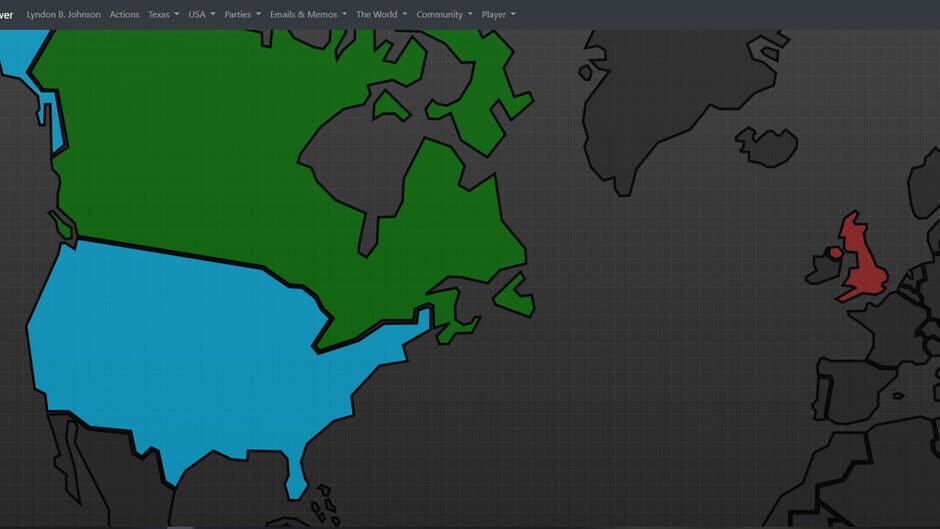940x529 pixels.
Task: Open the Emails & Memos dropdown
Action: pyautogui.click(x=308, y=14)
